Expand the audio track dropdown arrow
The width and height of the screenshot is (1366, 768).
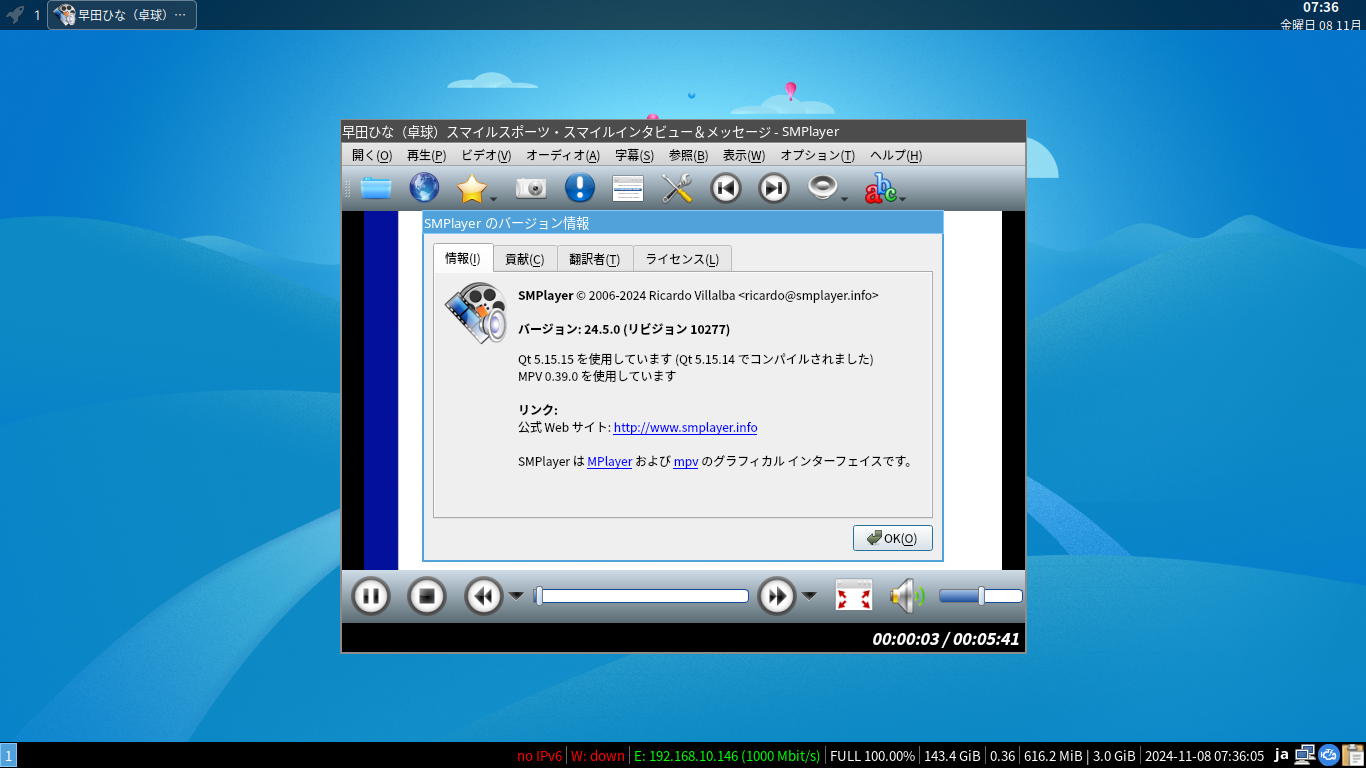844,198
